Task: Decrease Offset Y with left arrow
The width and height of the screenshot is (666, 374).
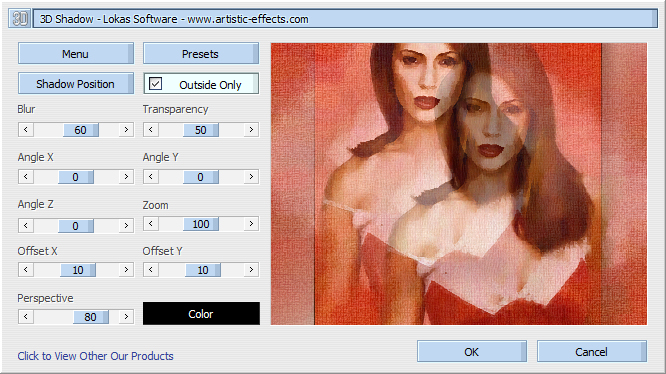Action: [151, 270]
